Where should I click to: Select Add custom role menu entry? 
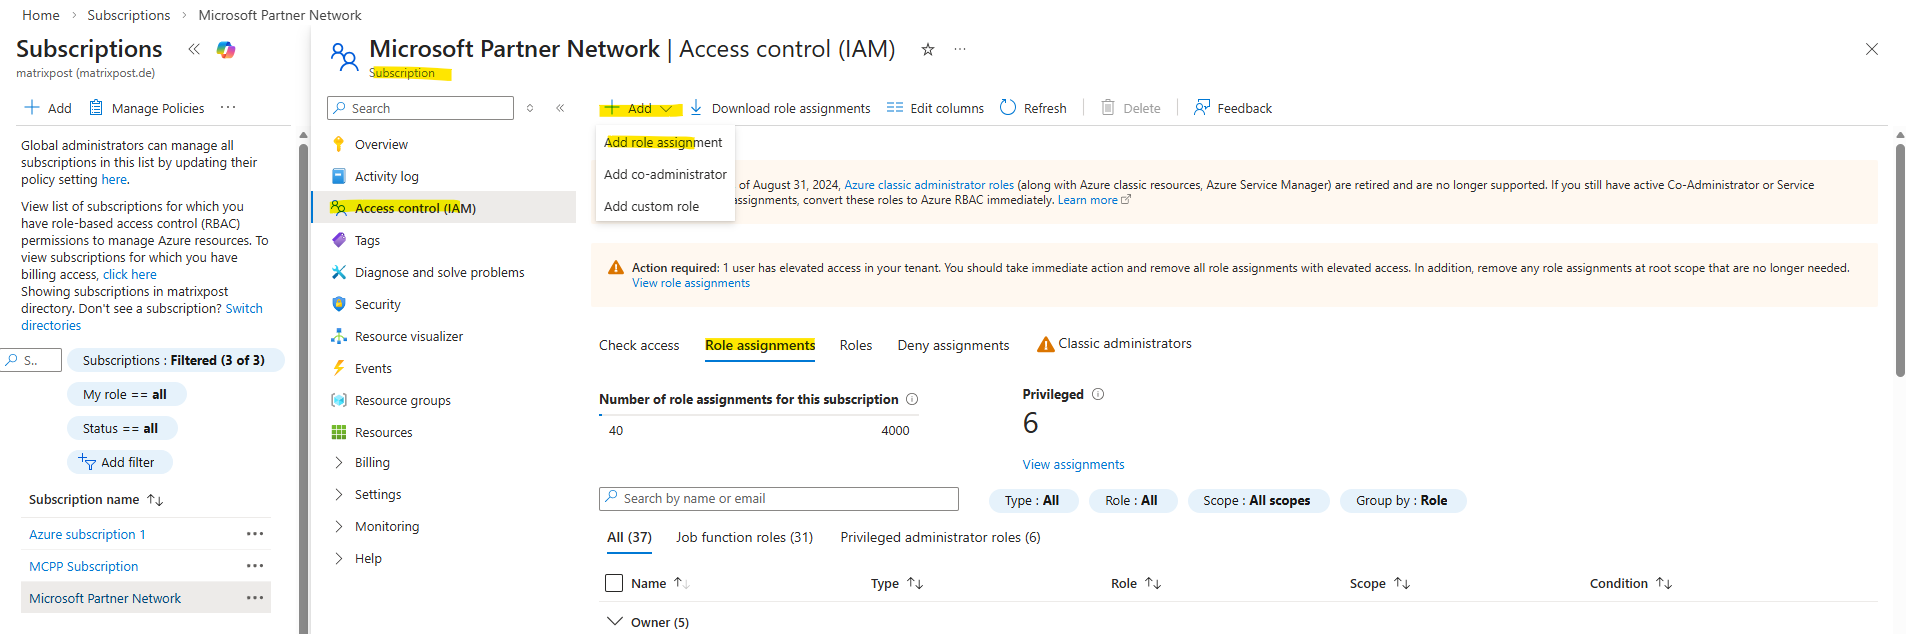pos(651,206)
